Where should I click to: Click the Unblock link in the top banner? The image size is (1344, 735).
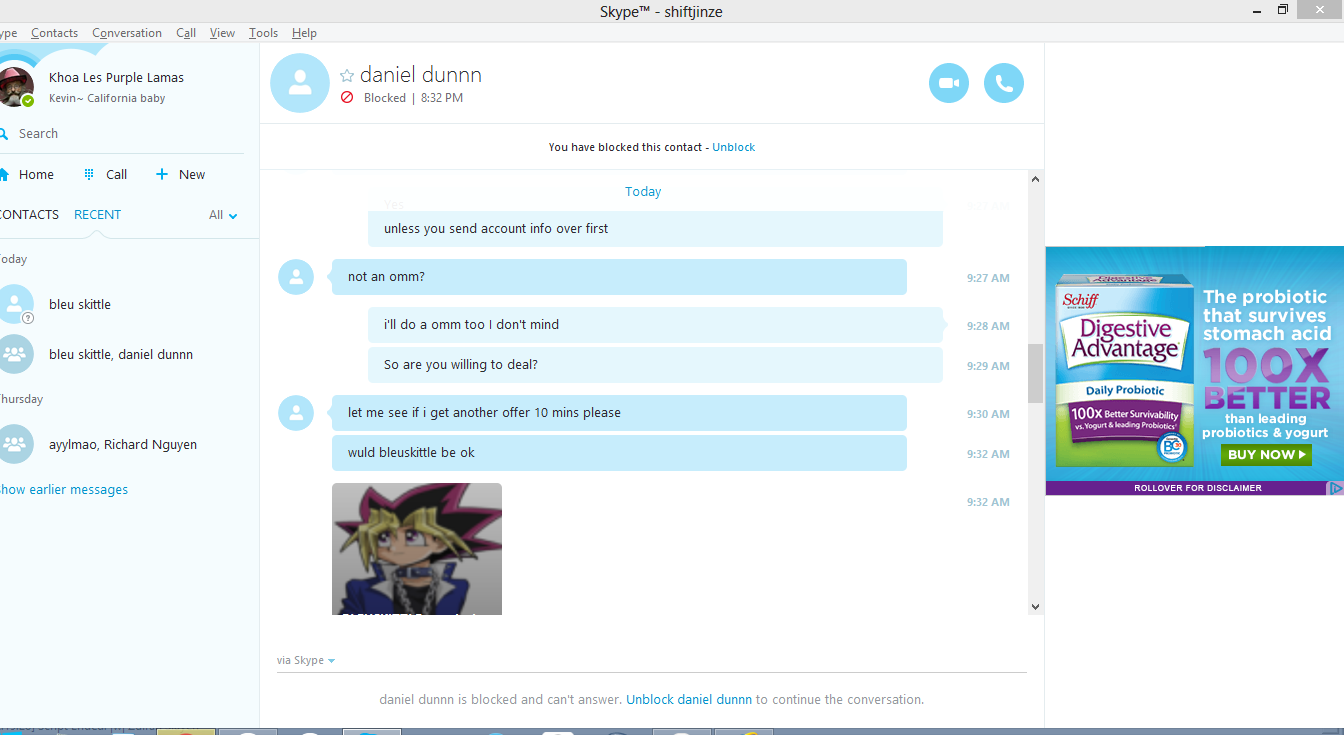[733, 147]
